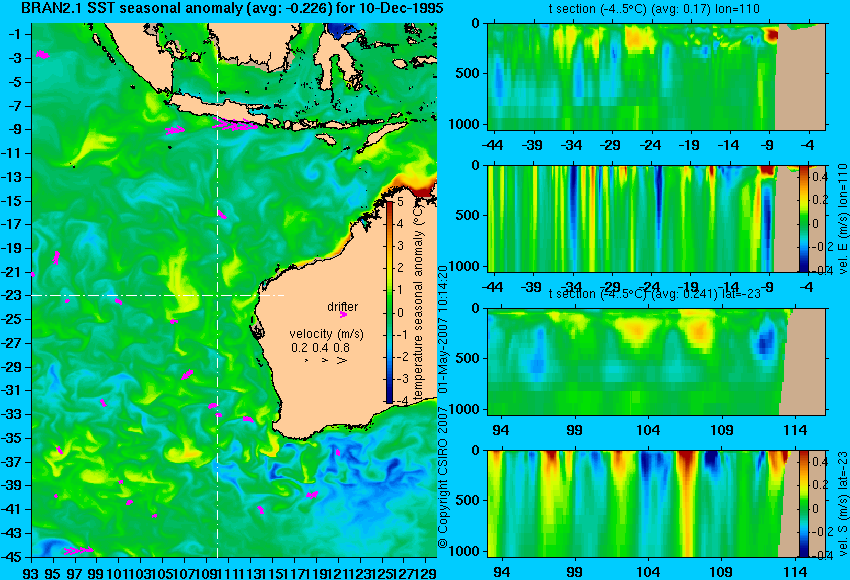Click the vertical dashed lon=110 section line on map
The image size is (850, 580).
[217, 290]
